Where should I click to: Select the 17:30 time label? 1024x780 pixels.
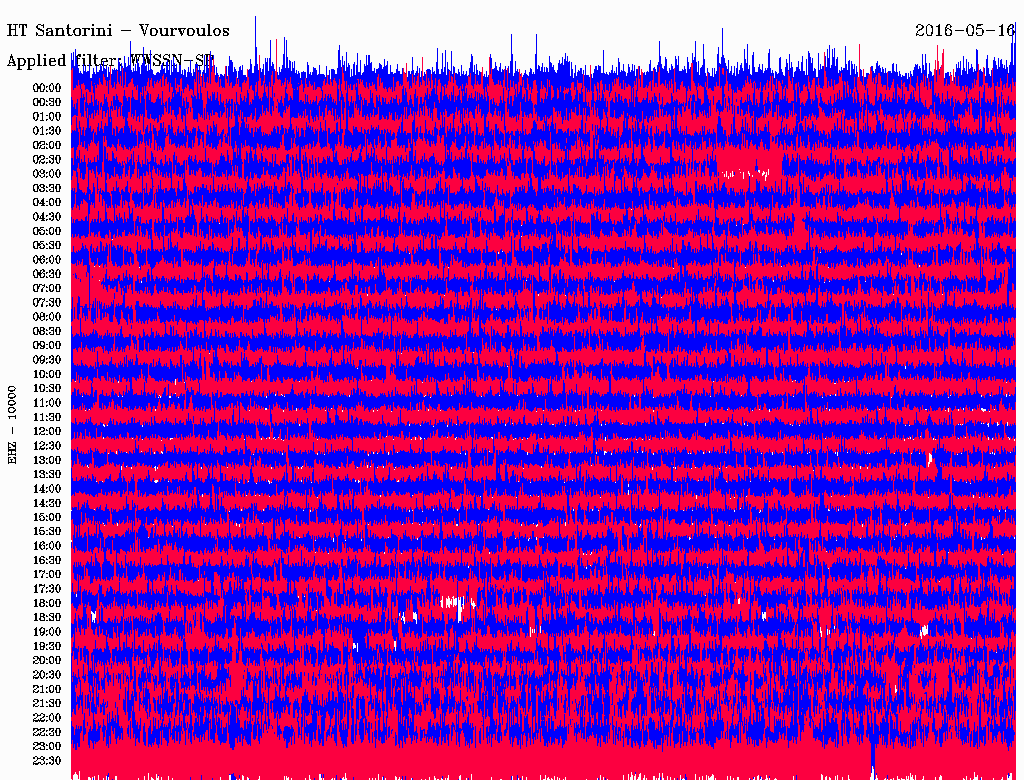(47, 589)
